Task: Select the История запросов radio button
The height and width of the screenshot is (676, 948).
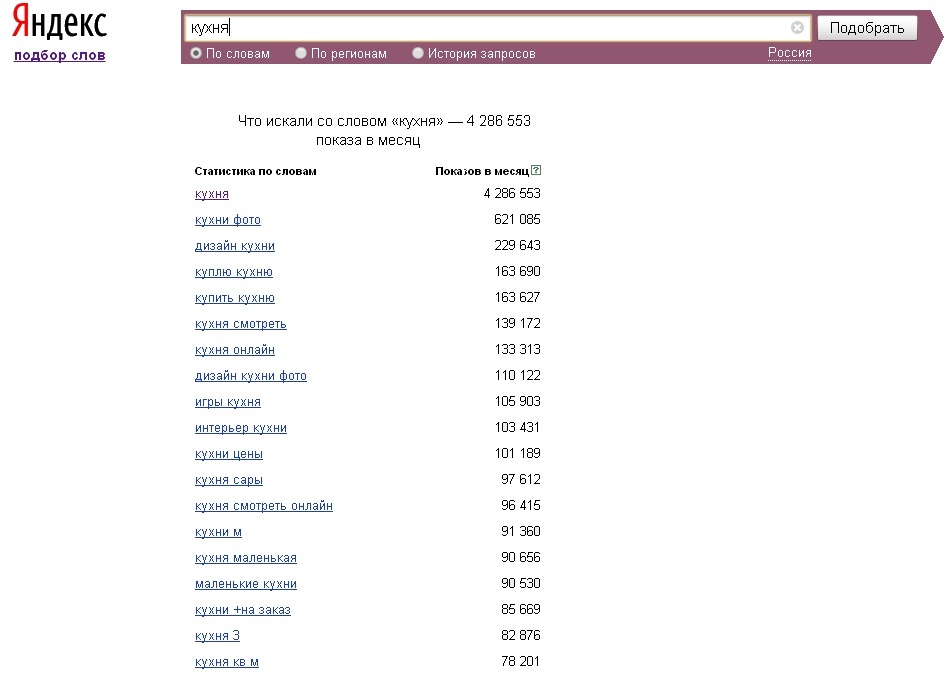Action: [418, 53]
